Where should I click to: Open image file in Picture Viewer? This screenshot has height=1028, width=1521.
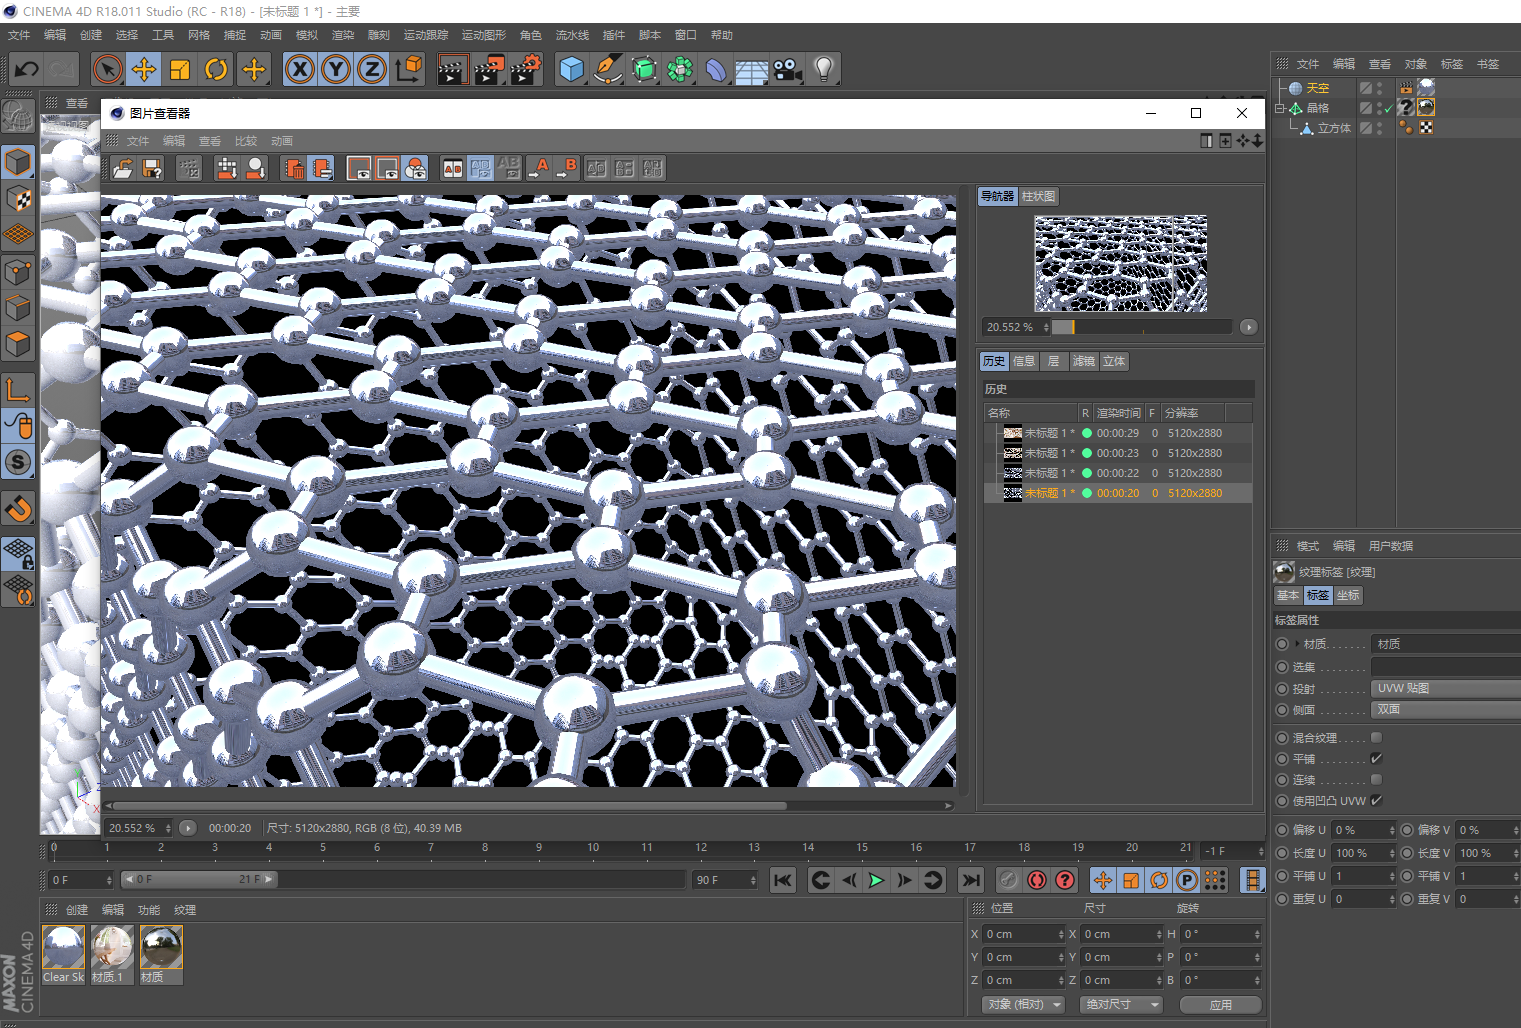click(x=123, y=168)
